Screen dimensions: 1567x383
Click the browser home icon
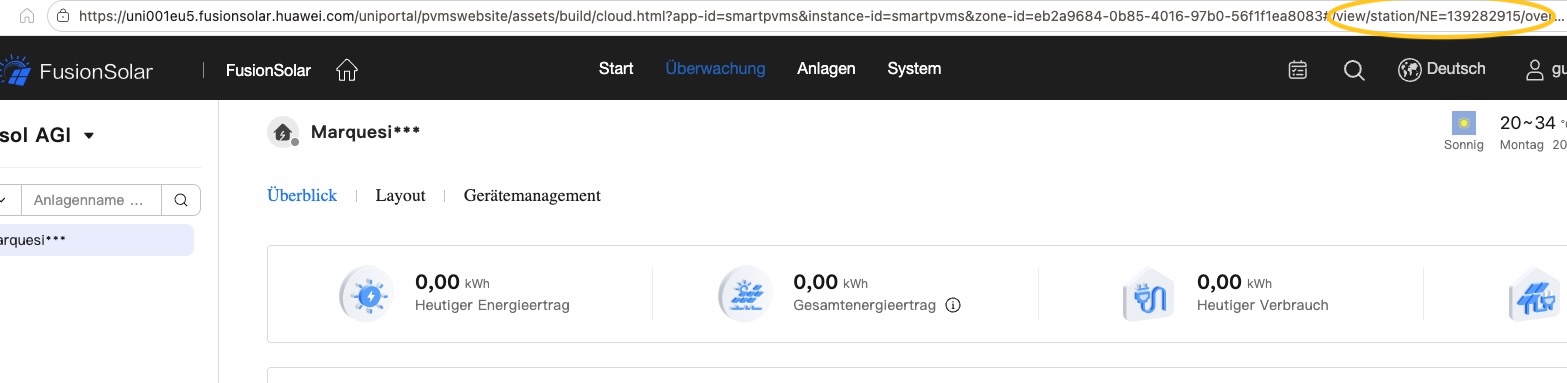click(x=27, y=16)
